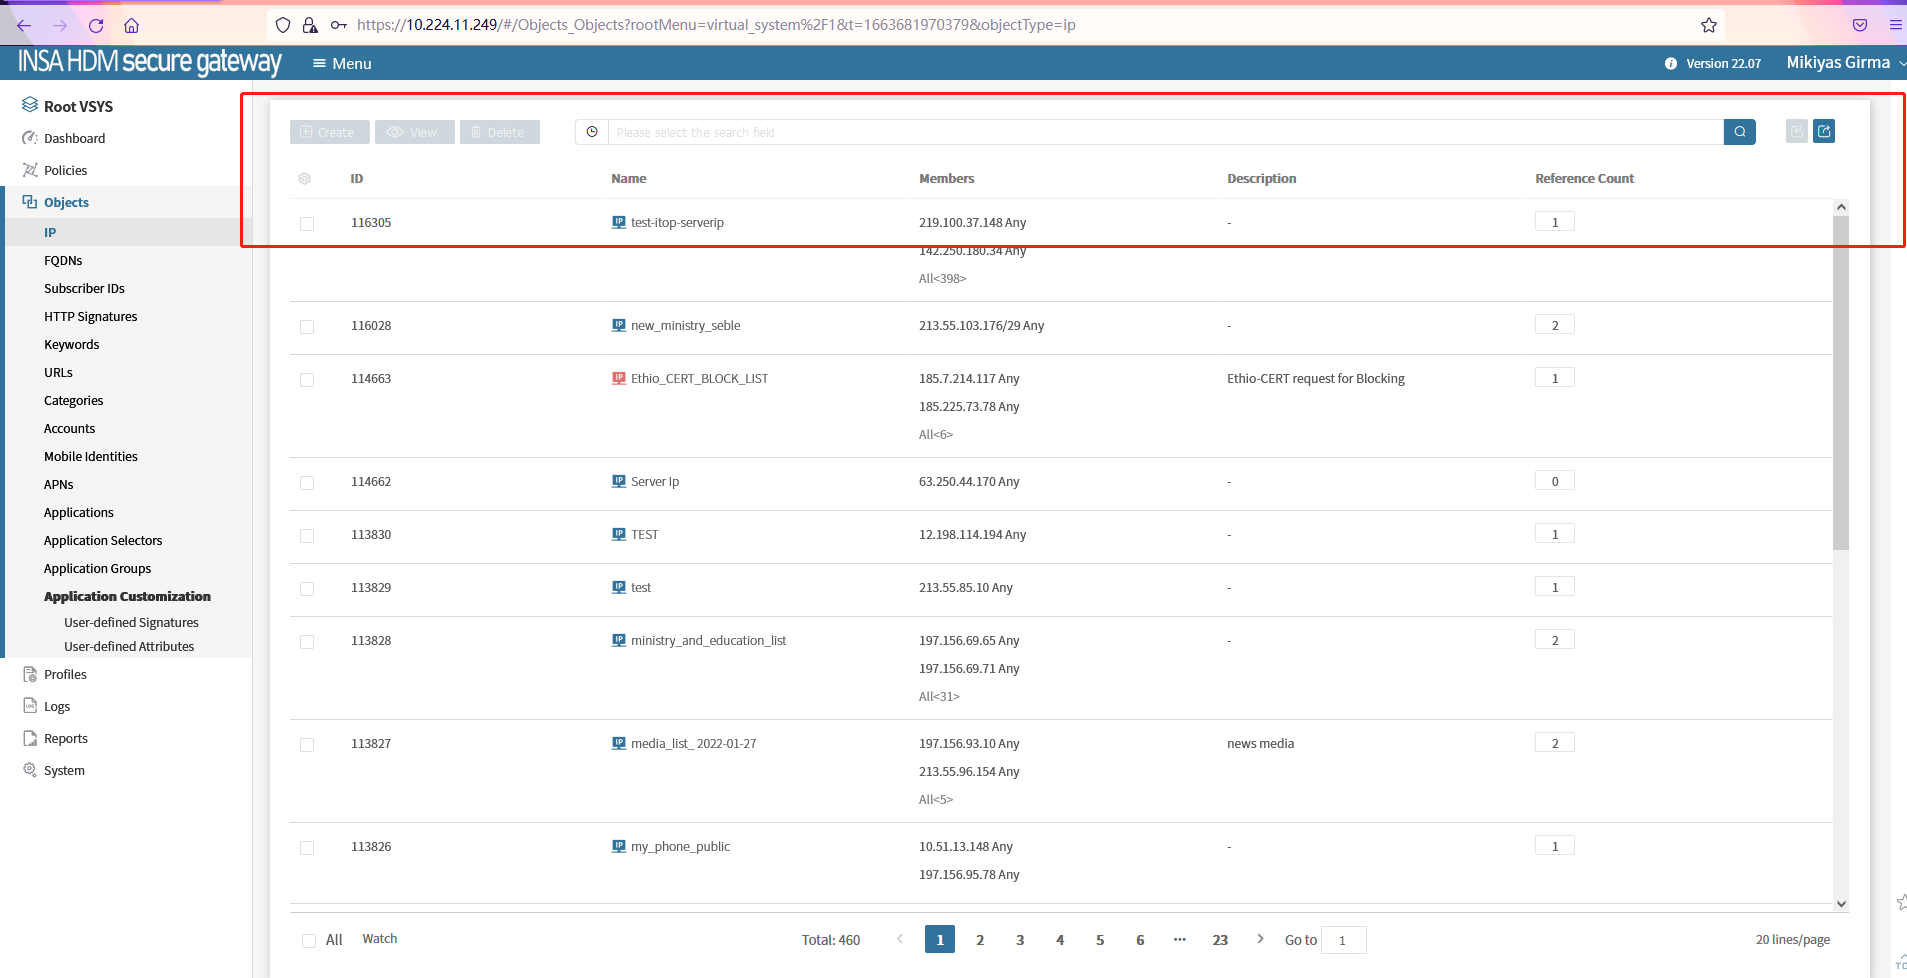Click the Watch link at the bottom
The width and height of the screenshot is (1907, 978).
coord(379,939)
